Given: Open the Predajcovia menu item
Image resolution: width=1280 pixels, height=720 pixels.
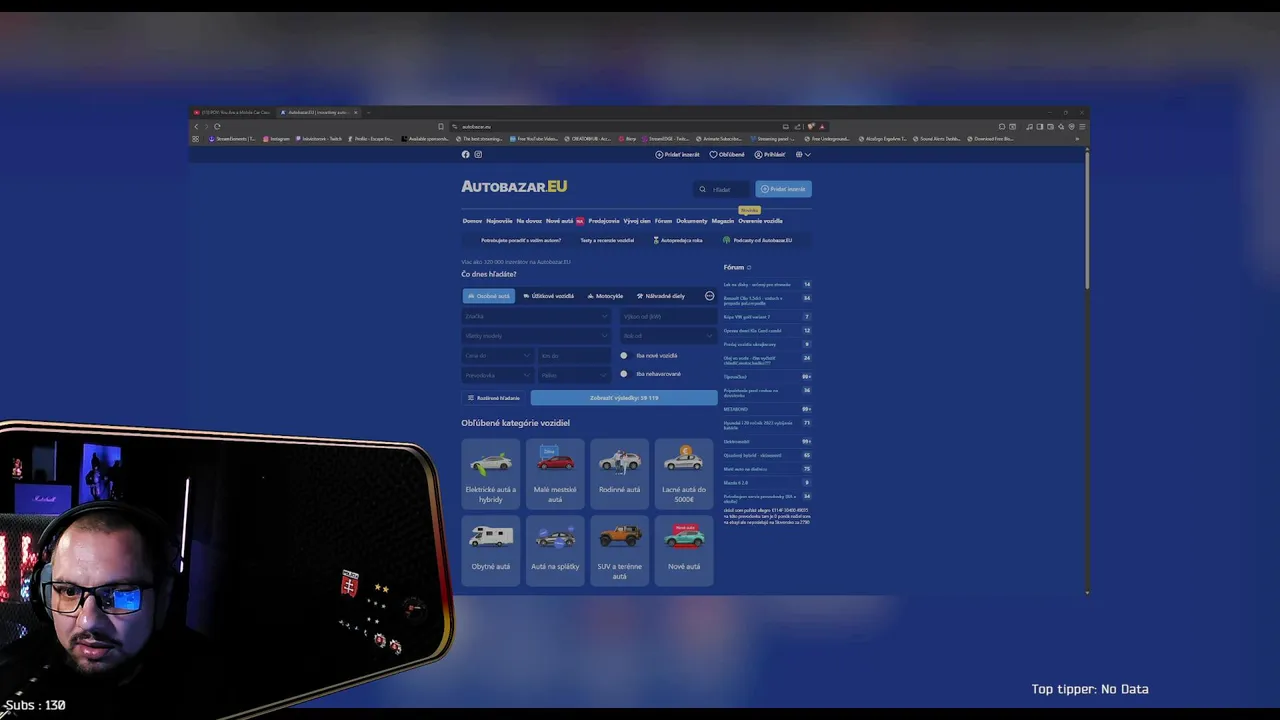Looking at the screenshot, I should [x=604, y=221].
